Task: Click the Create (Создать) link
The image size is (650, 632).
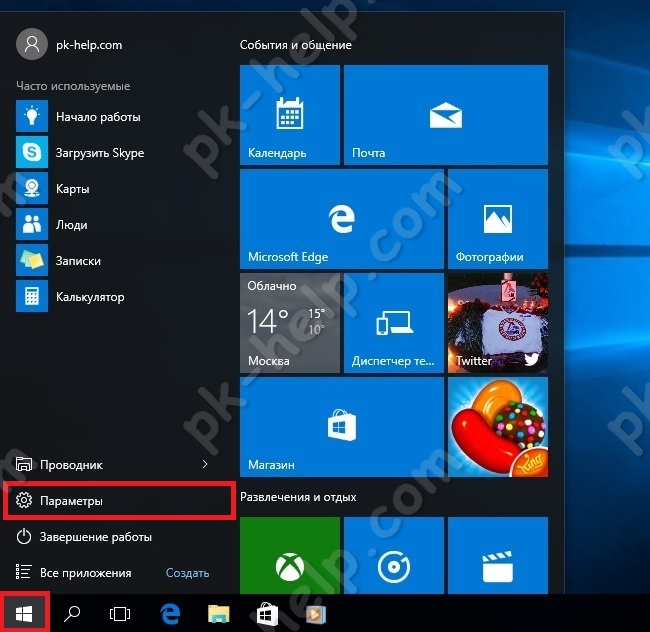Action: [187, 573]
